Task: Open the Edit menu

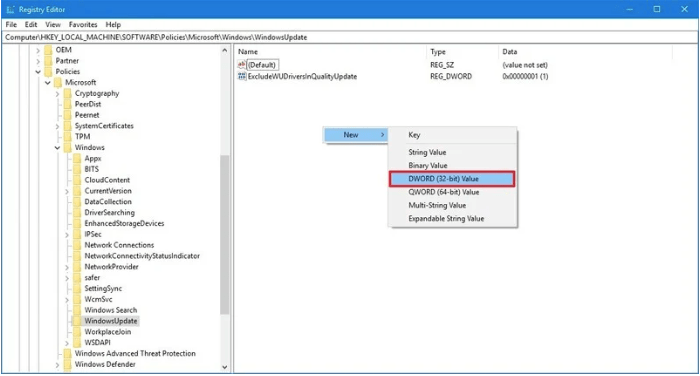Action: 31,25
